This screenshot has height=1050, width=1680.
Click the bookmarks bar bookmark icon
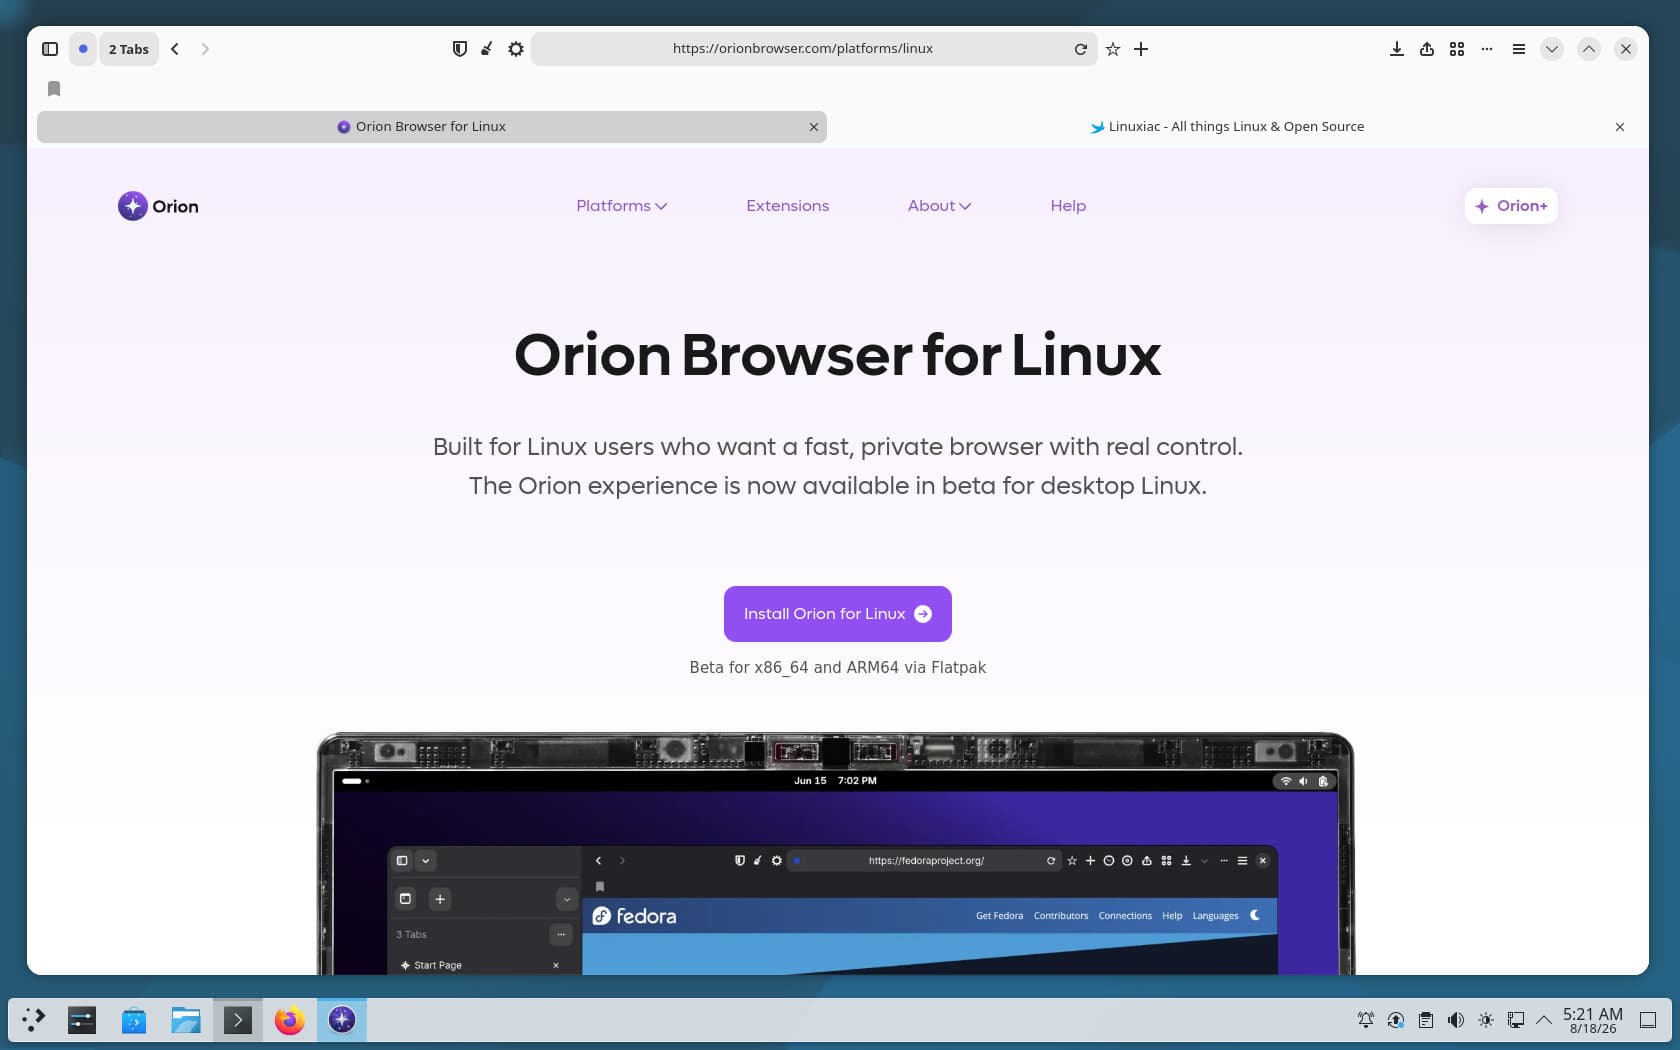point(54,89)
